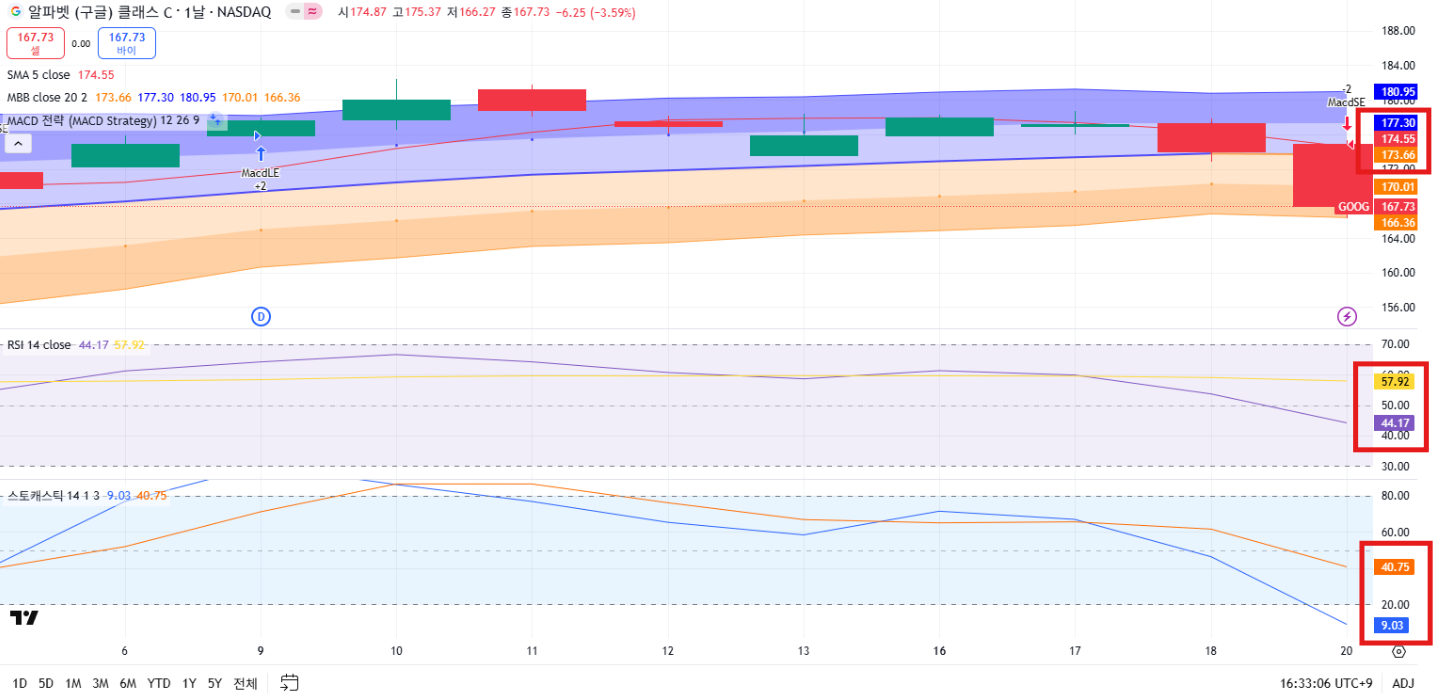Click the blue 177.30 price label
Viewport: 1433px width, 695px height.
coord(1398,122)
